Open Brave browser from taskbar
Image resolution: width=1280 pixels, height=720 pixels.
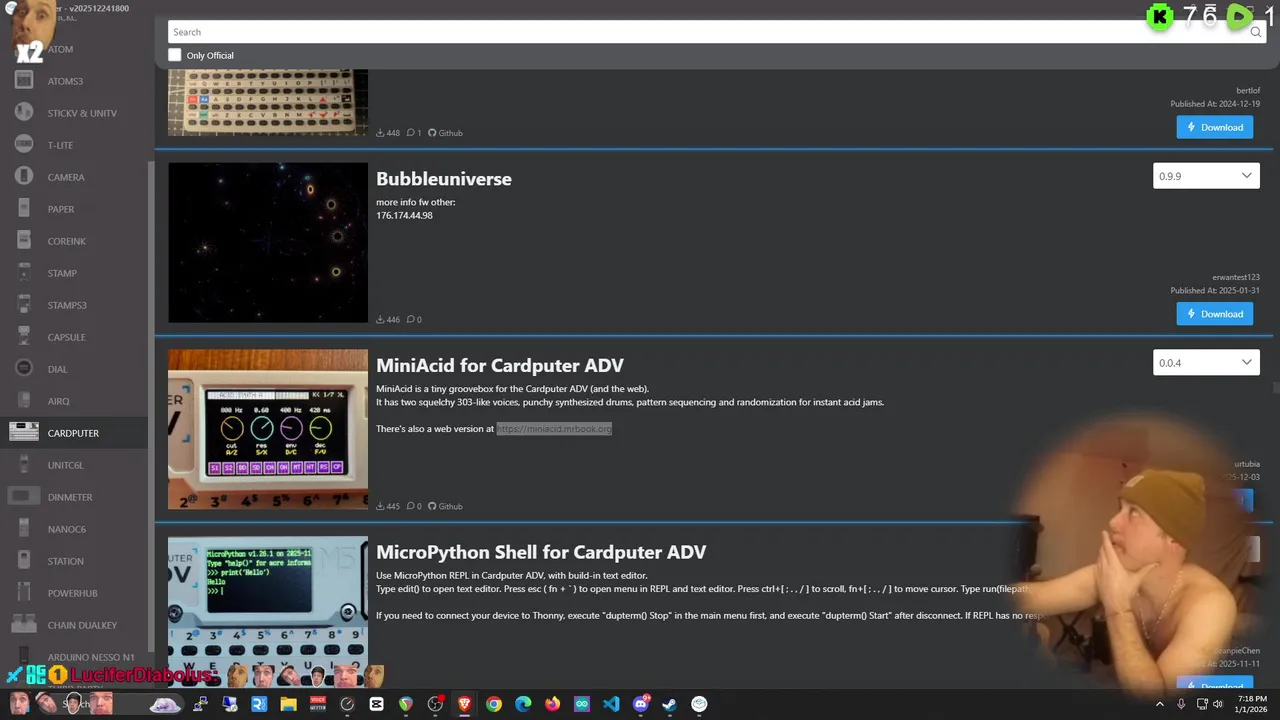point(464,704)
